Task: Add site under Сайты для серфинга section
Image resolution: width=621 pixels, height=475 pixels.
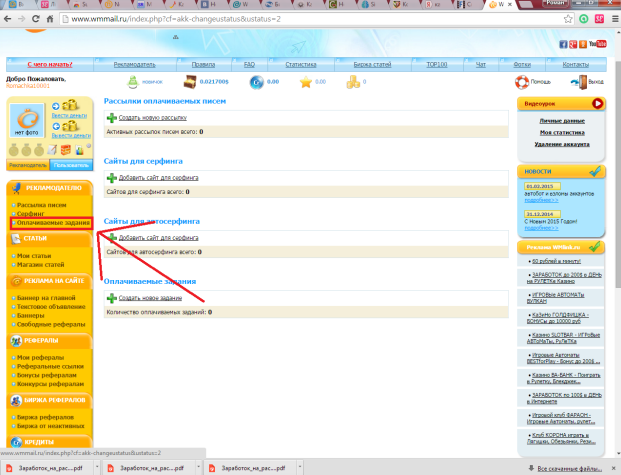Action: (x=158, y=178)
